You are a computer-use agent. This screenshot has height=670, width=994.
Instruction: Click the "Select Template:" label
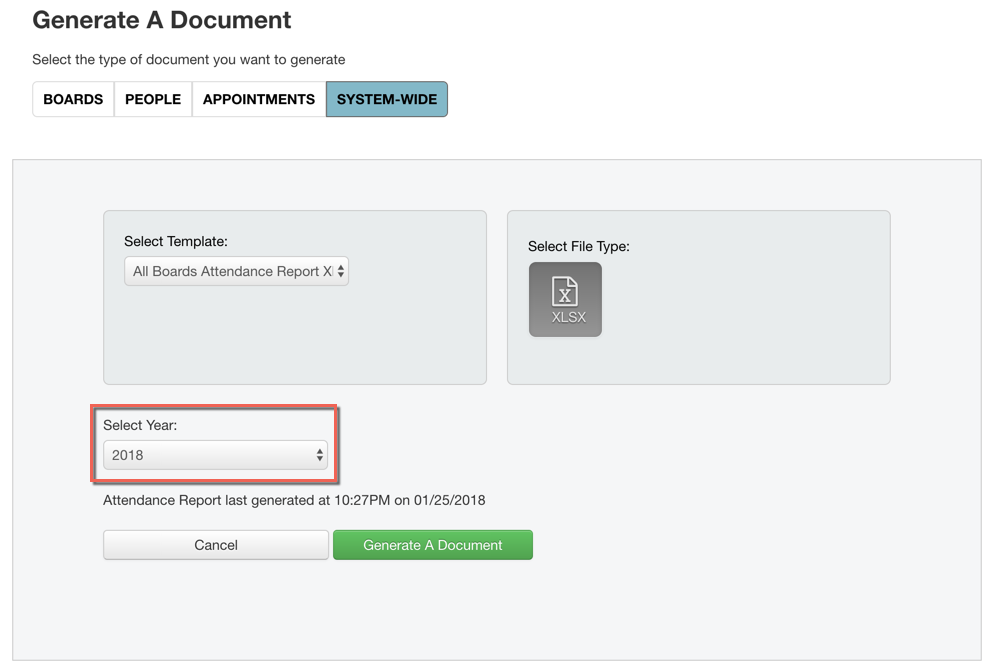pyautogui.click(x=176, y=241)
